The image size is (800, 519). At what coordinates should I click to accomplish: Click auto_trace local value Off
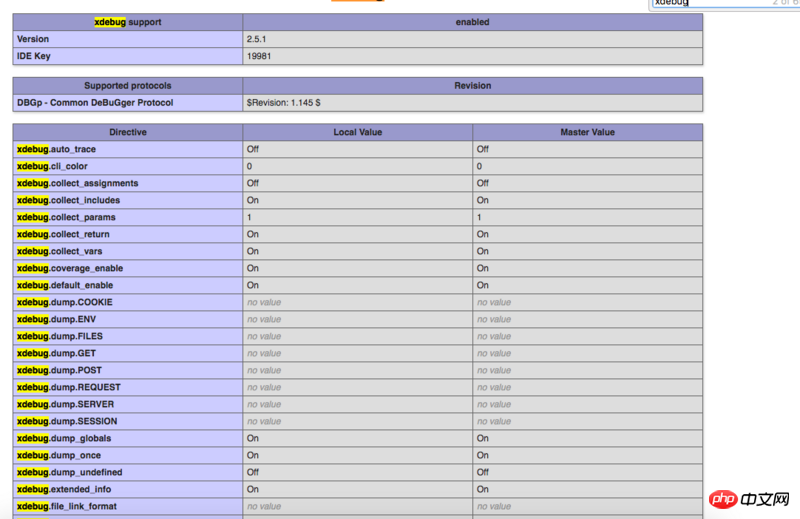[x=358, y=149]
